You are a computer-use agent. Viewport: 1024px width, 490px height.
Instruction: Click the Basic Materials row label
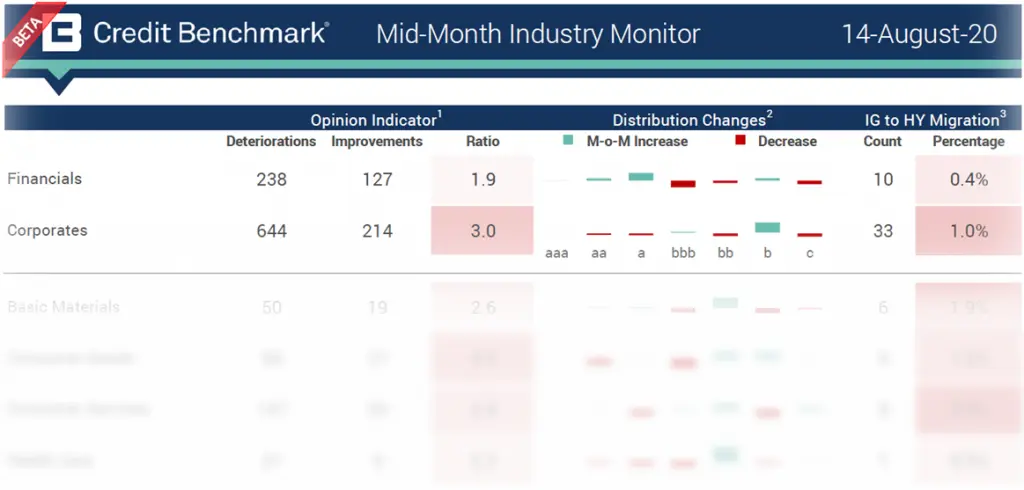(x=63, y=306)
